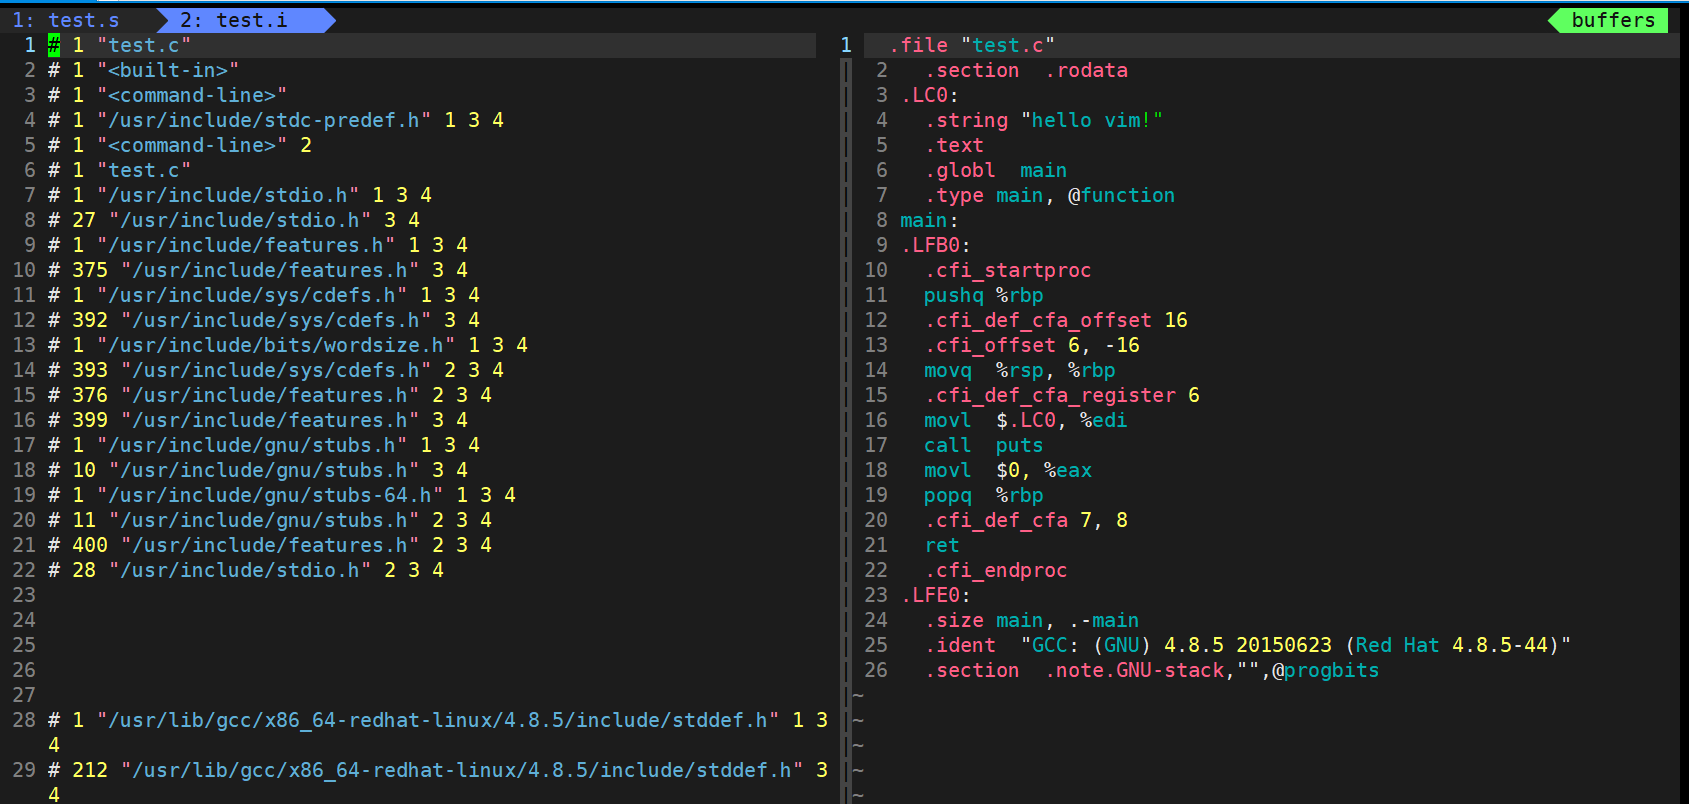Click '# 400' features.h line
Screen dimensions: 1689x804
[x=270, y=545]
